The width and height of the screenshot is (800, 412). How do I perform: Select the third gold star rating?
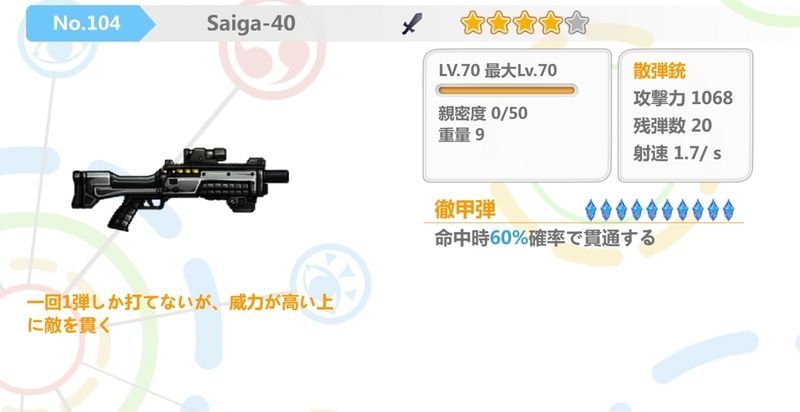[x=525, y=23]
